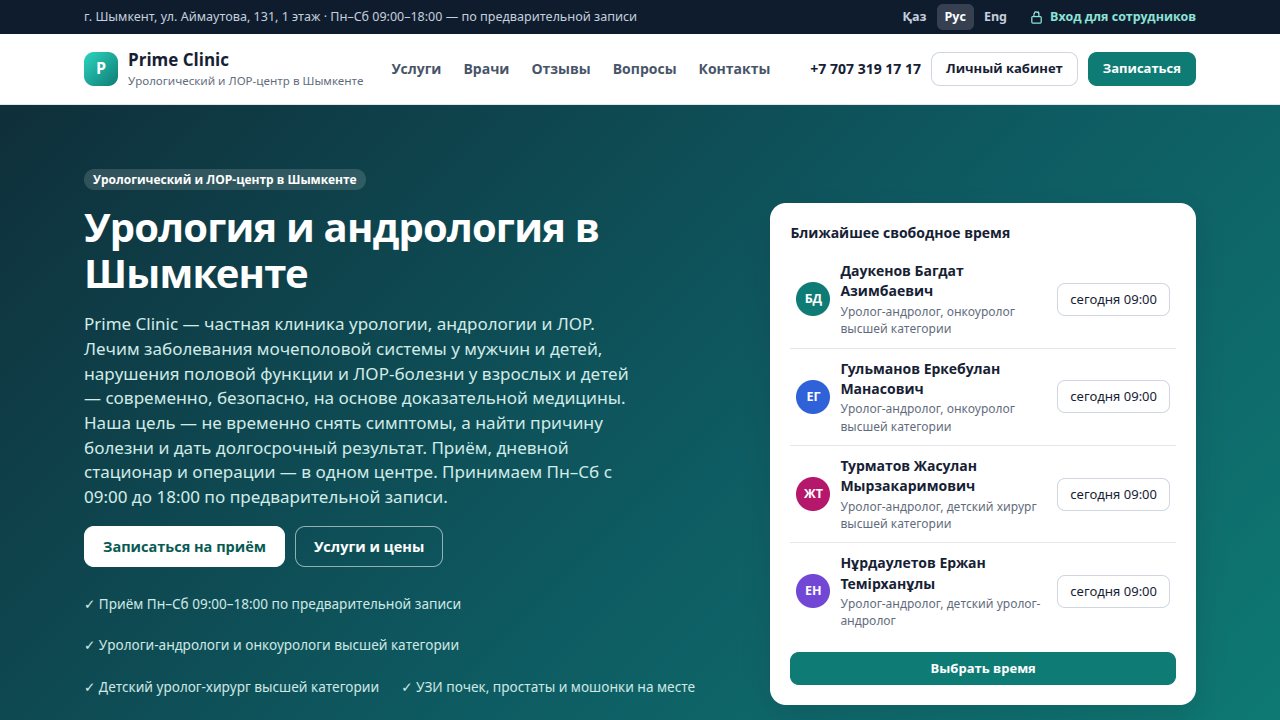
Task: Click the Prime Clinic green P logo icon
Action: point(101,69)
